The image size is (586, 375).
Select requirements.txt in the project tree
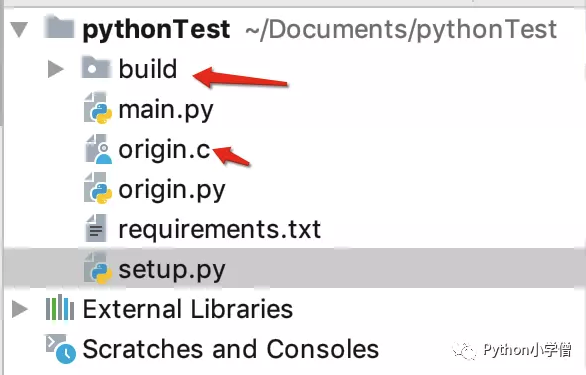219,229
